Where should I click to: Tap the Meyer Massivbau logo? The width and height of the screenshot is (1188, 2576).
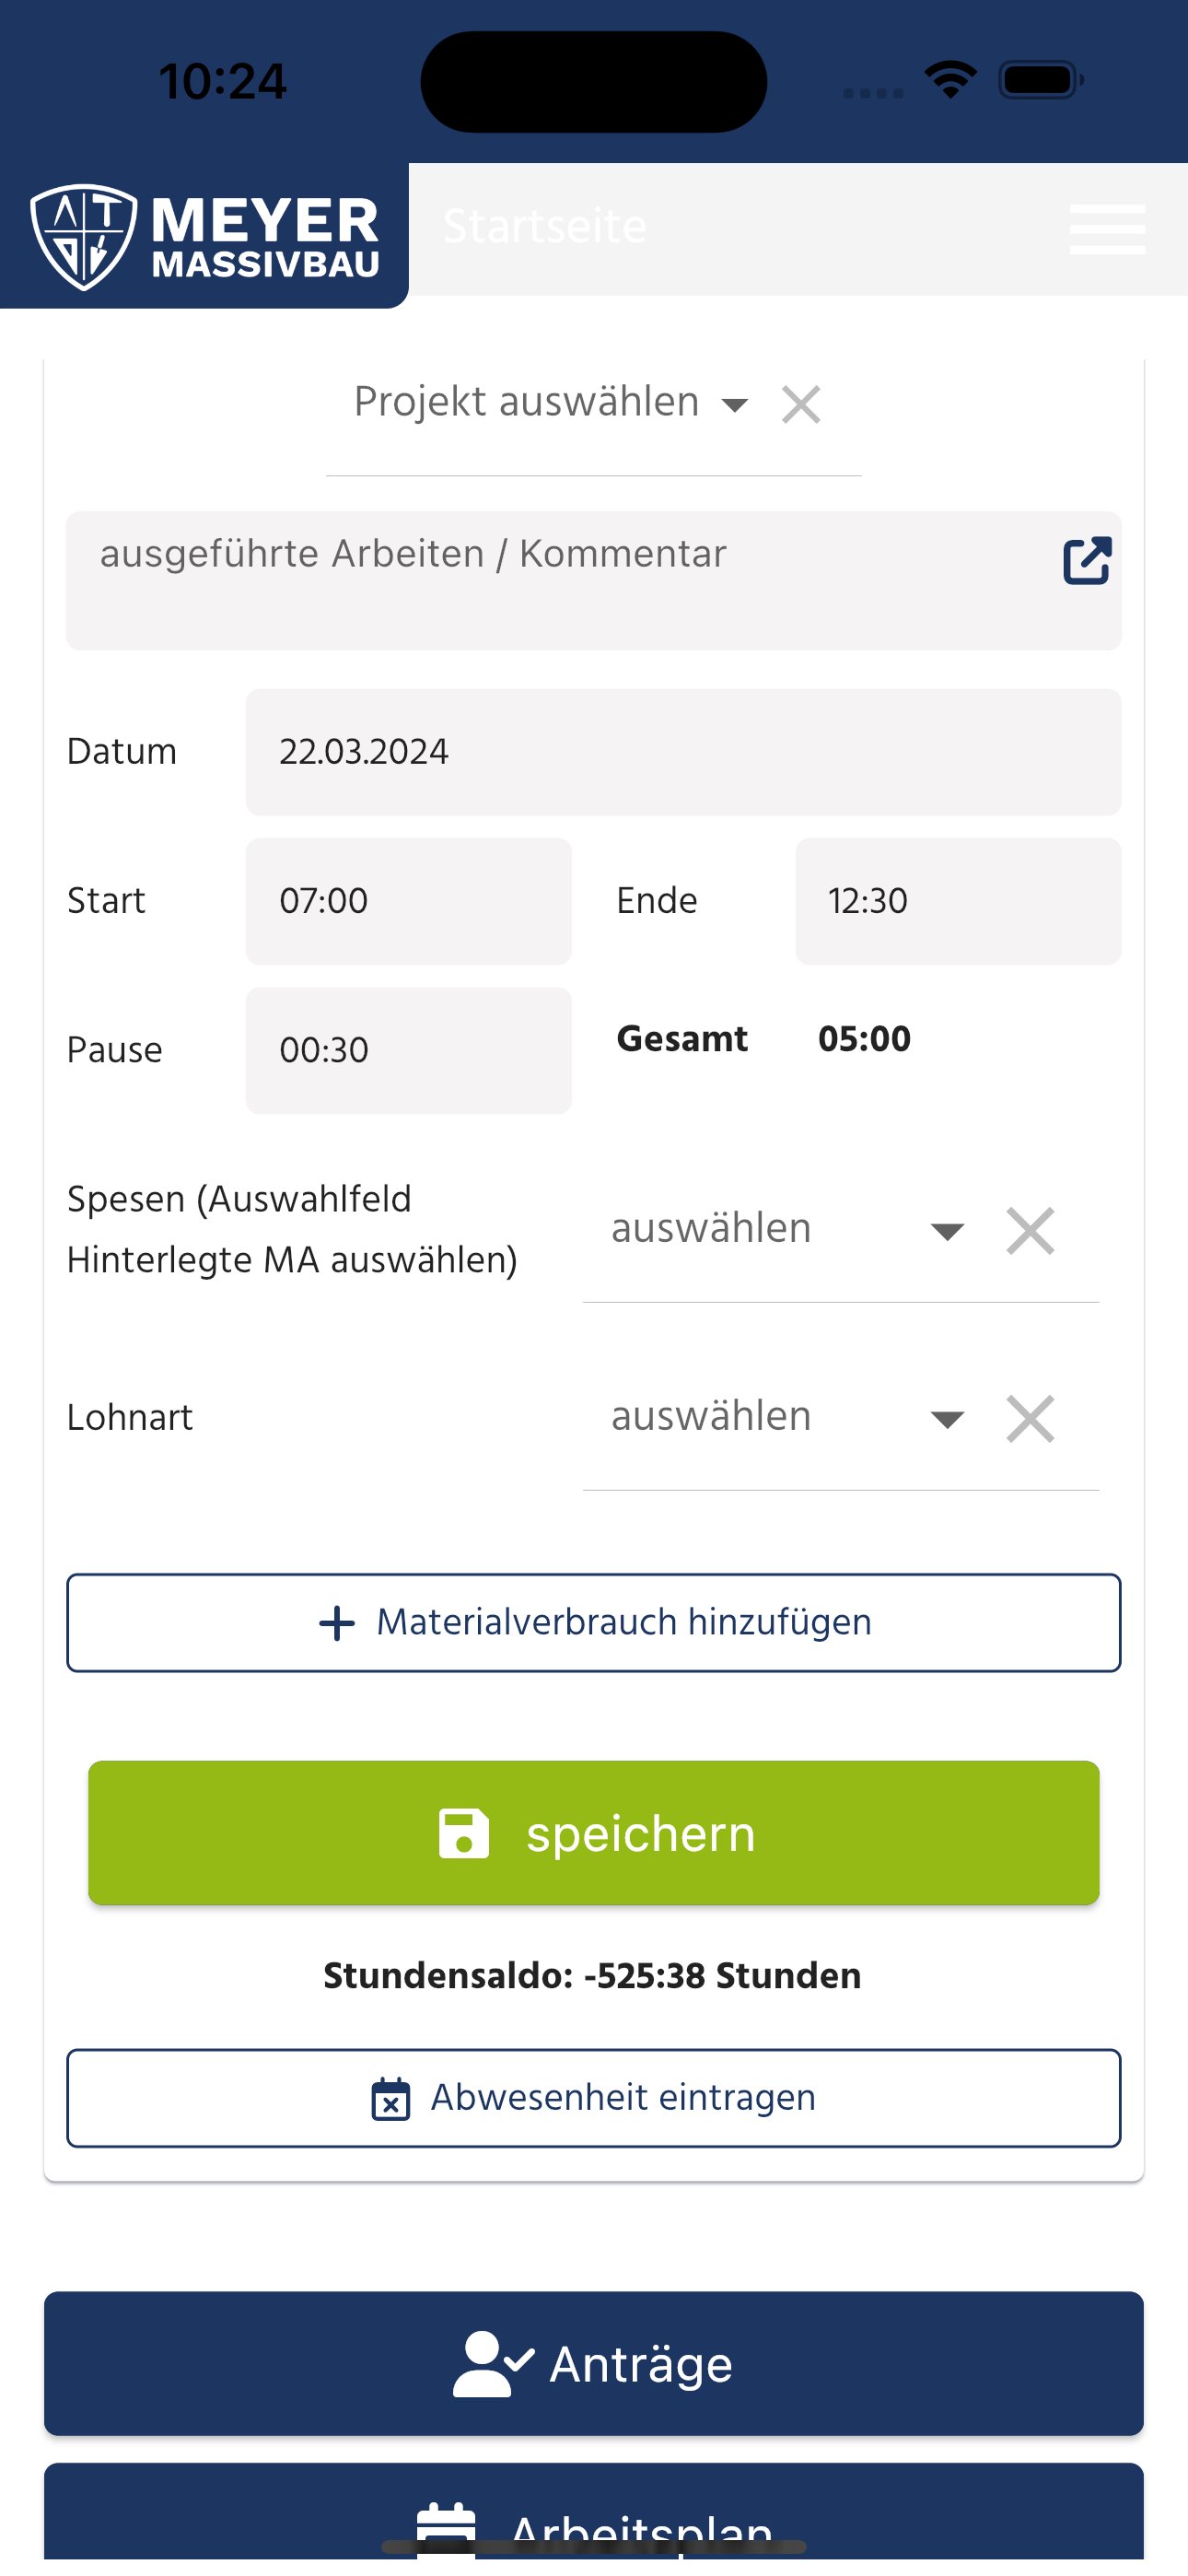click(205, 236)
